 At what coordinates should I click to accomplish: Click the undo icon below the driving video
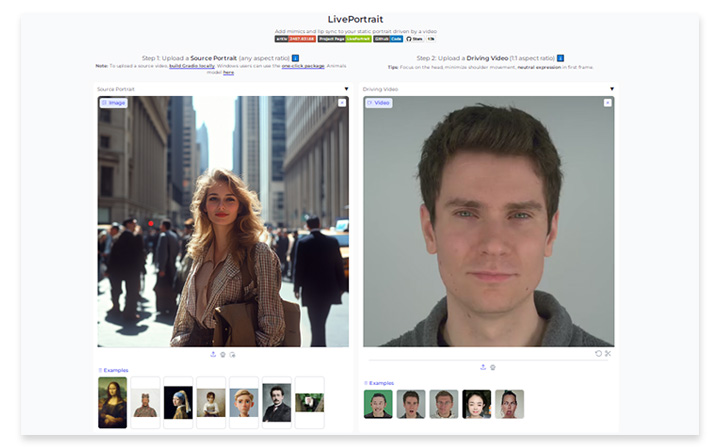(x=598, y=353)
